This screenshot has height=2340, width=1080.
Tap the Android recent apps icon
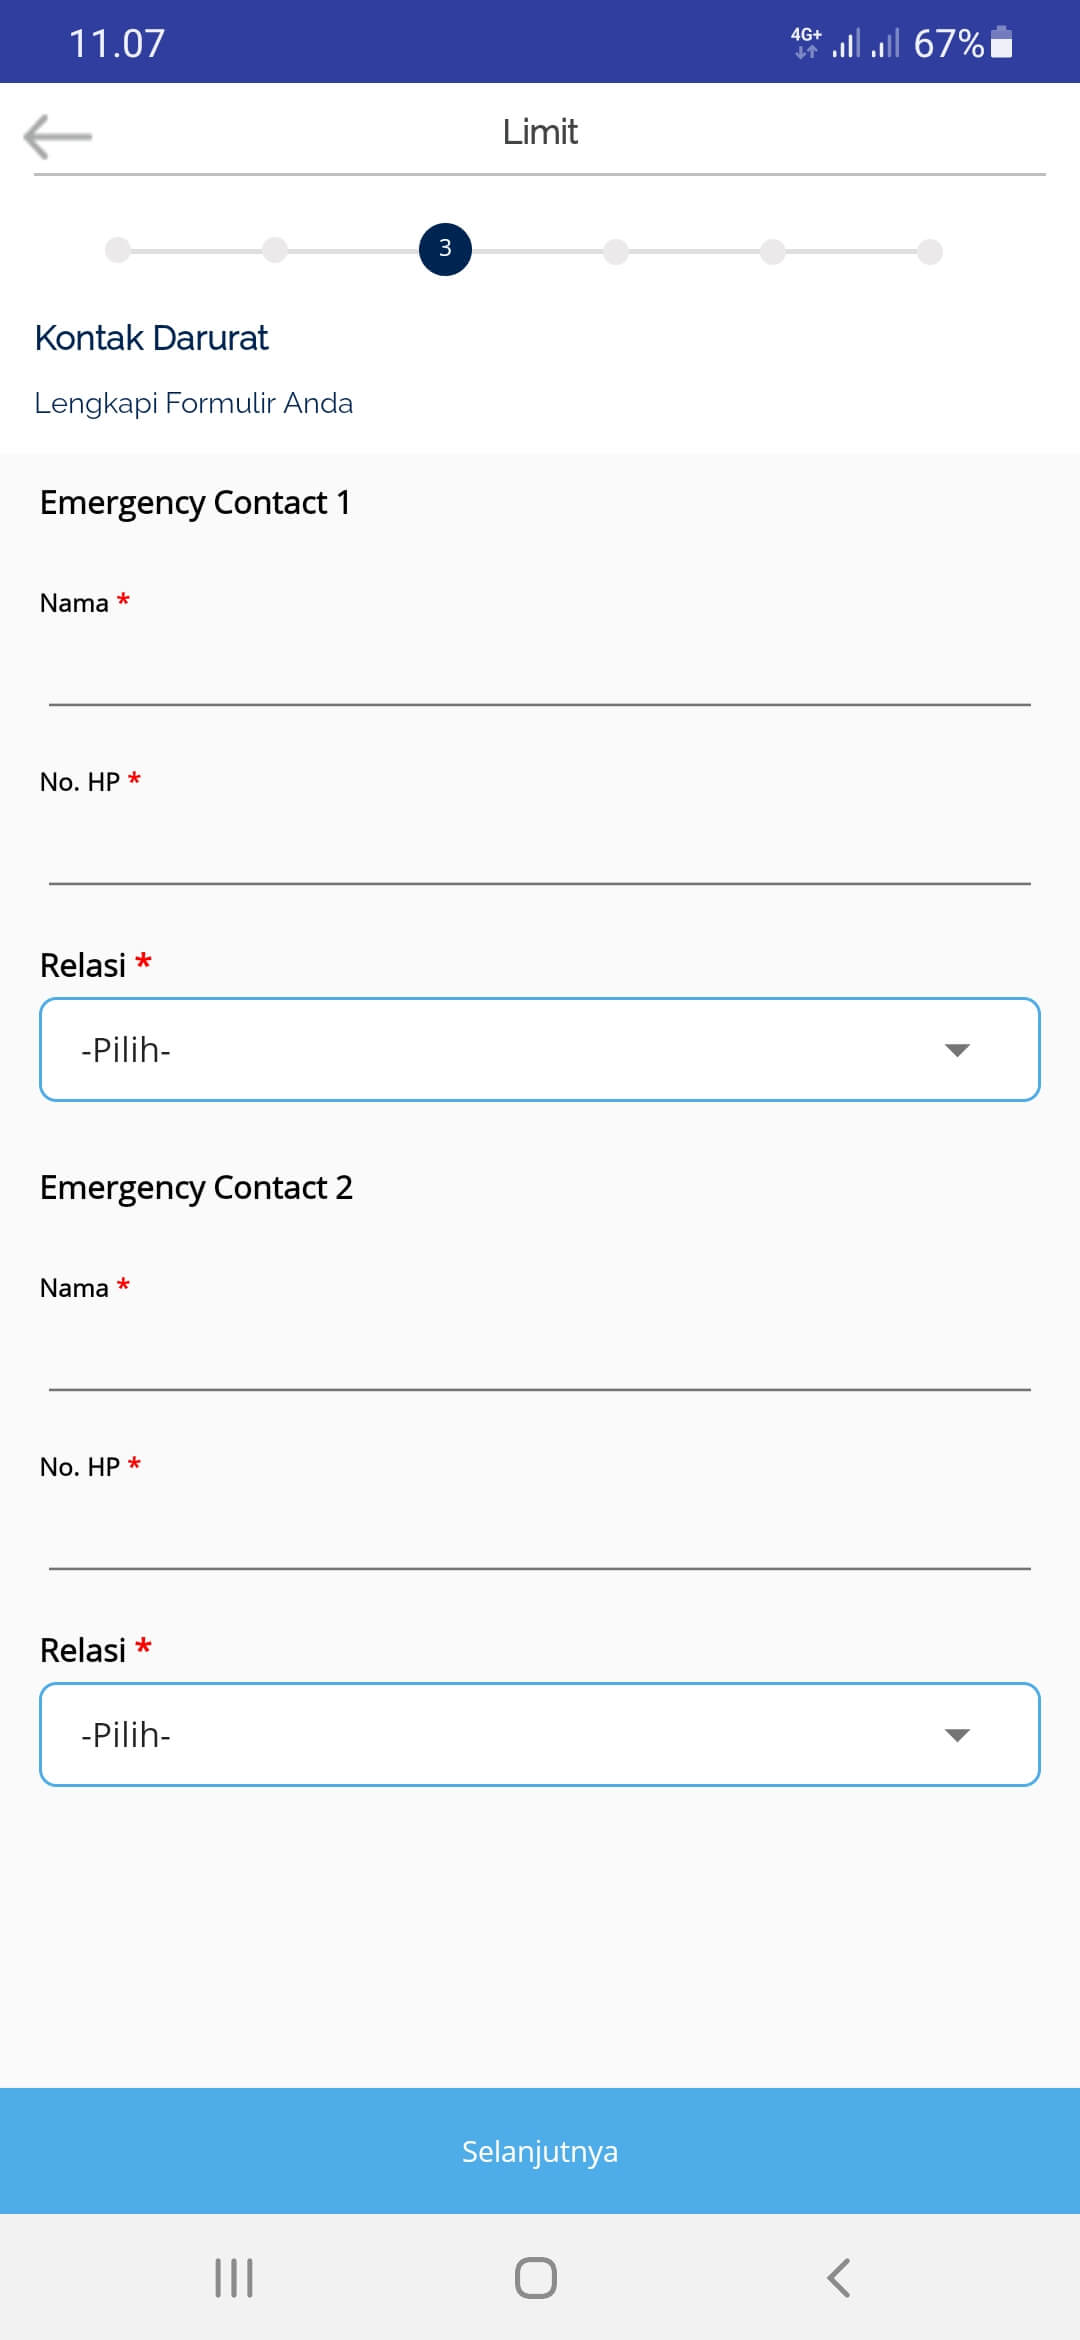point(234,2278)
